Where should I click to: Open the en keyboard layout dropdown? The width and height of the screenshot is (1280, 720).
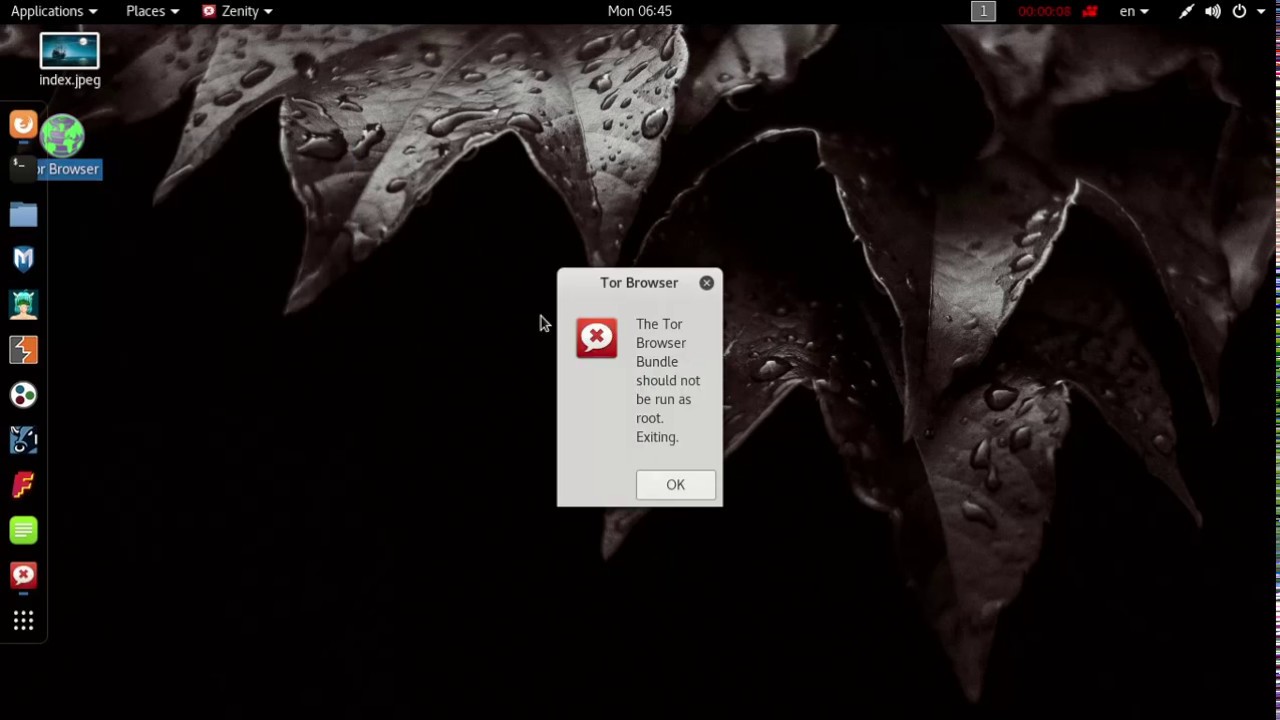tap(1134, 11)
